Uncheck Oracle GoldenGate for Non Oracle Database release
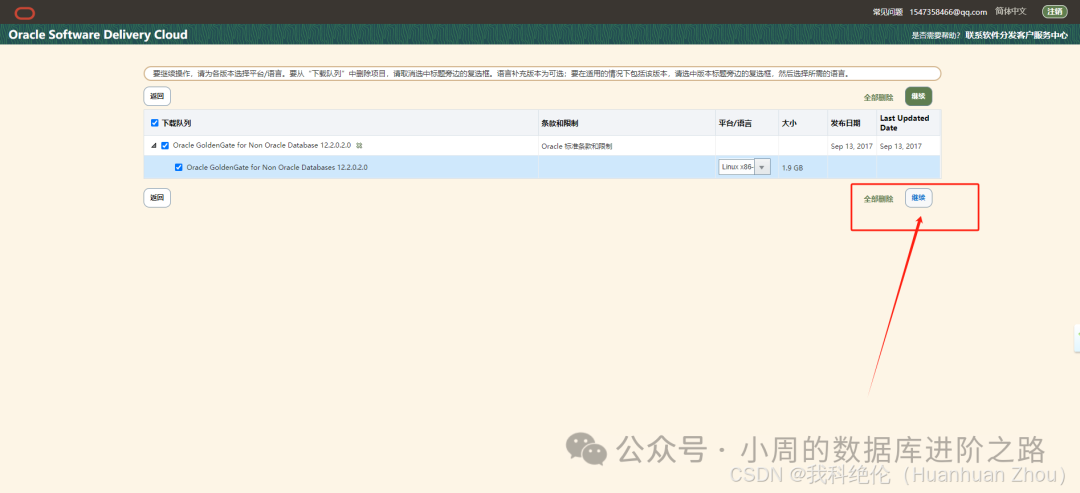The width and height of the screenshot is (1080, 493). tap(165, 146)
